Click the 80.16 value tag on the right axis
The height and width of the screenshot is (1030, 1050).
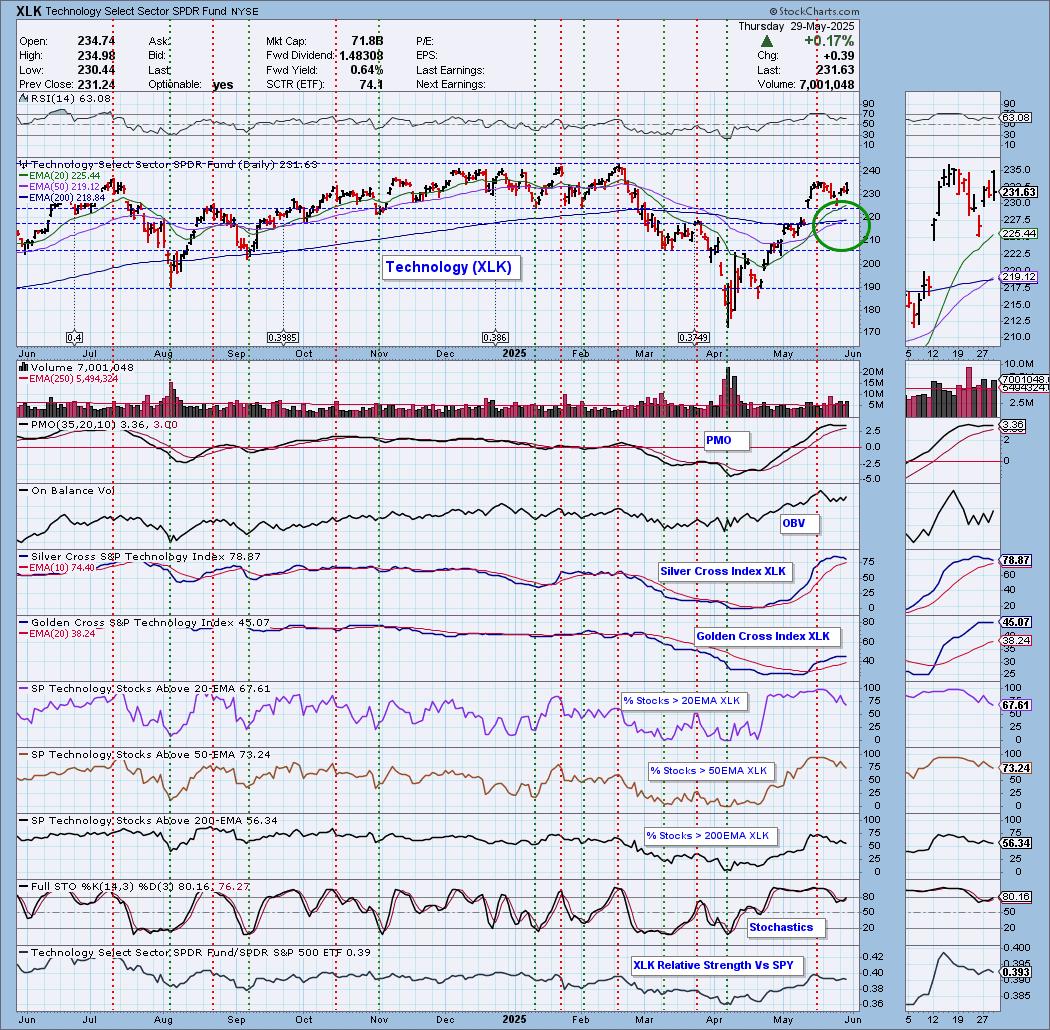point(1017,897)
